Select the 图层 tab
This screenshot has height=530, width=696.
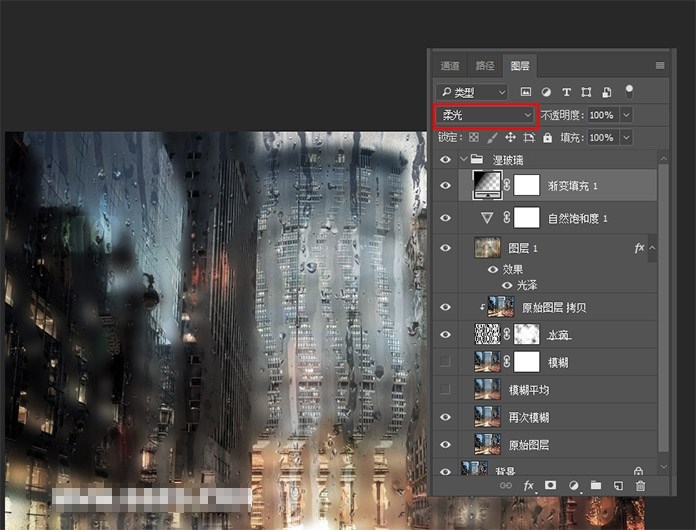(520, 66)
